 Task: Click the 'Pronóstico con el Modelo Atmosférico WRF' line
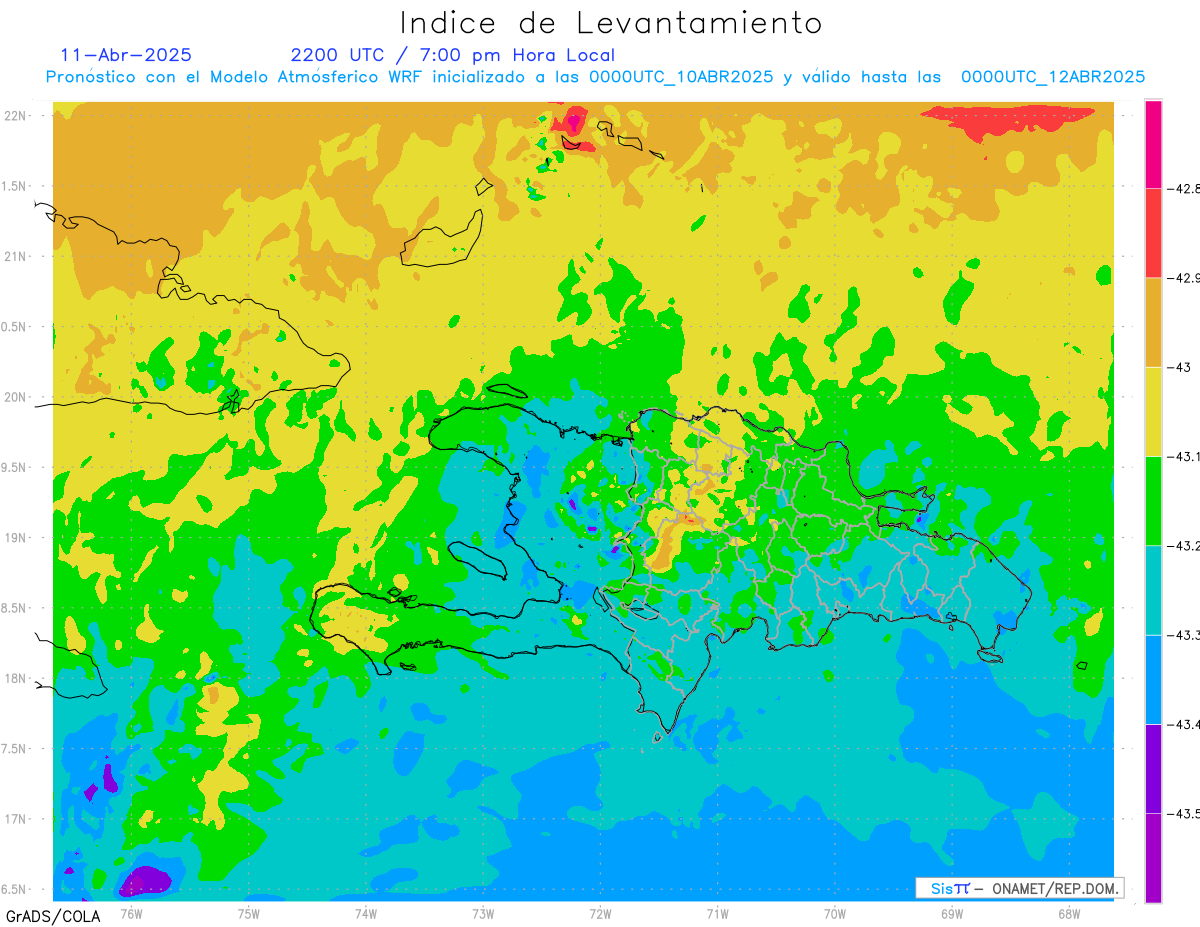point(595,77)
